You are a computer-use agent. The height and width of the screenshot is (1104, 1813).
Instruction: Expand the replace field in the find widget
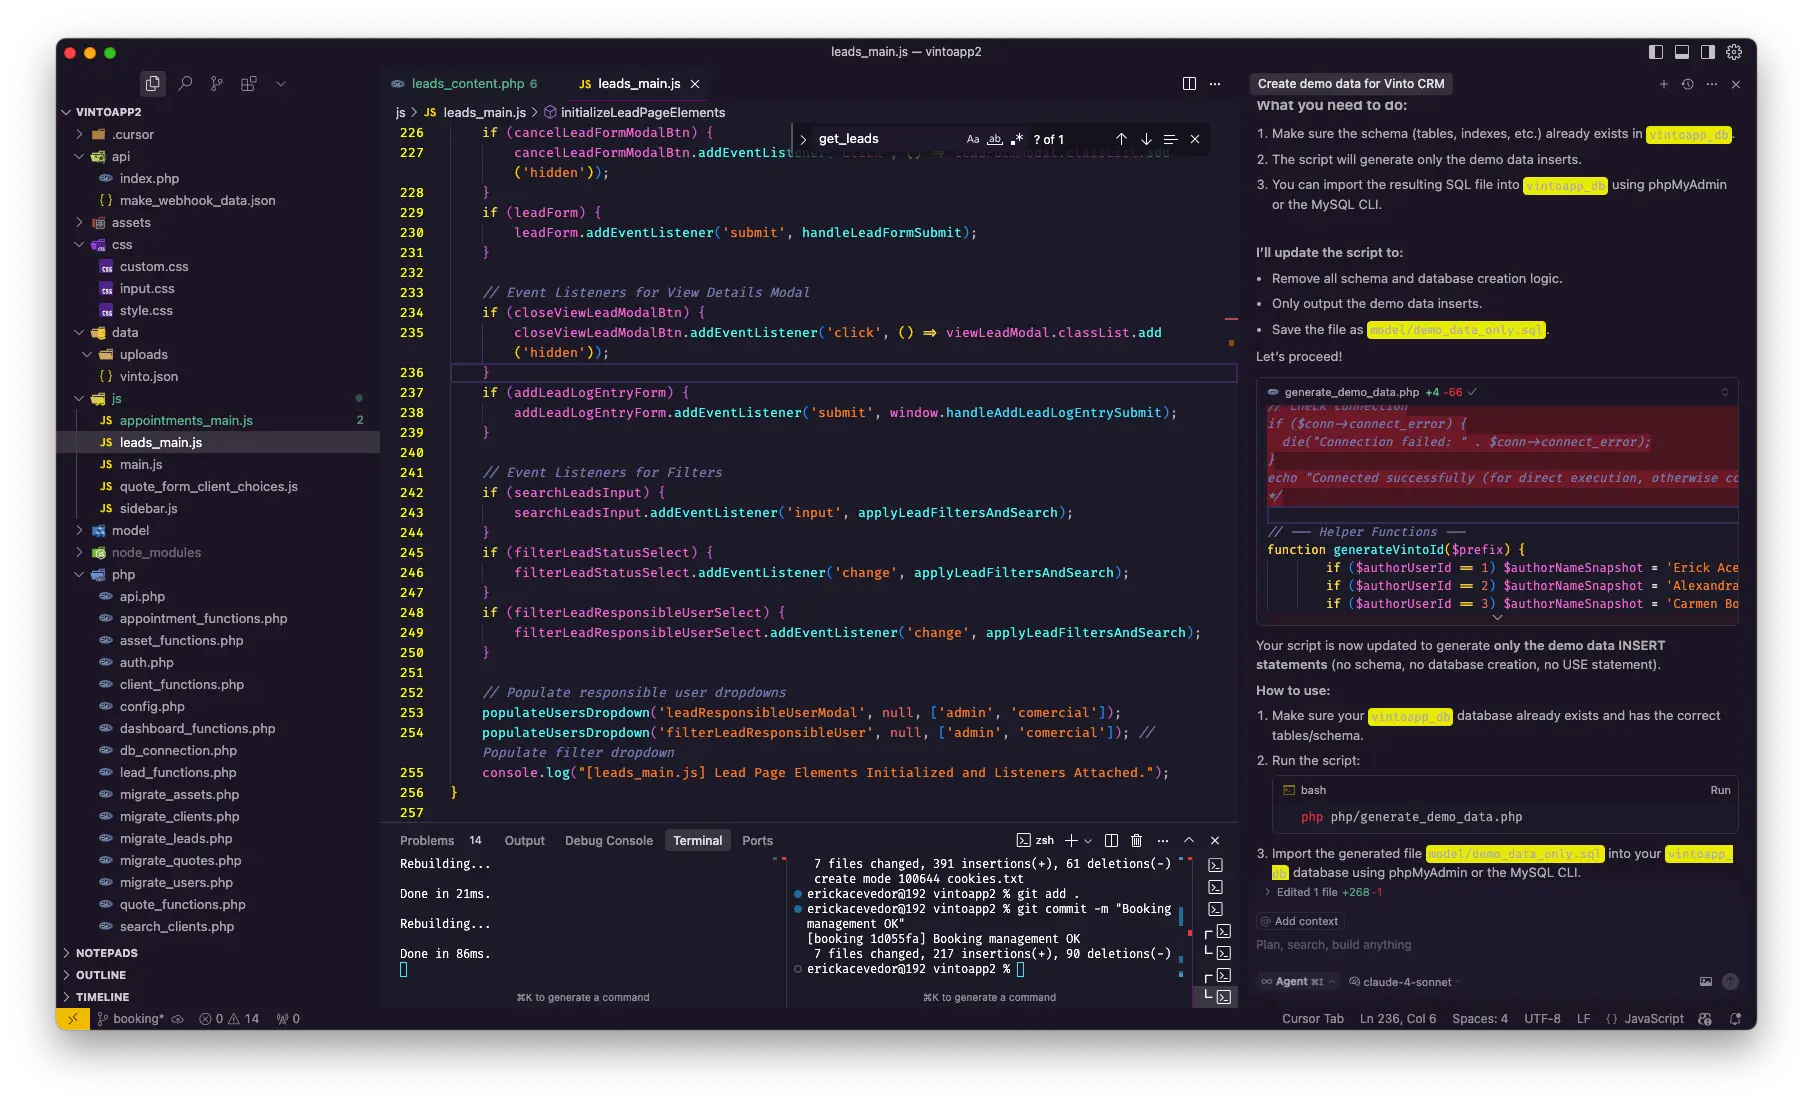(x=803, y=139)
